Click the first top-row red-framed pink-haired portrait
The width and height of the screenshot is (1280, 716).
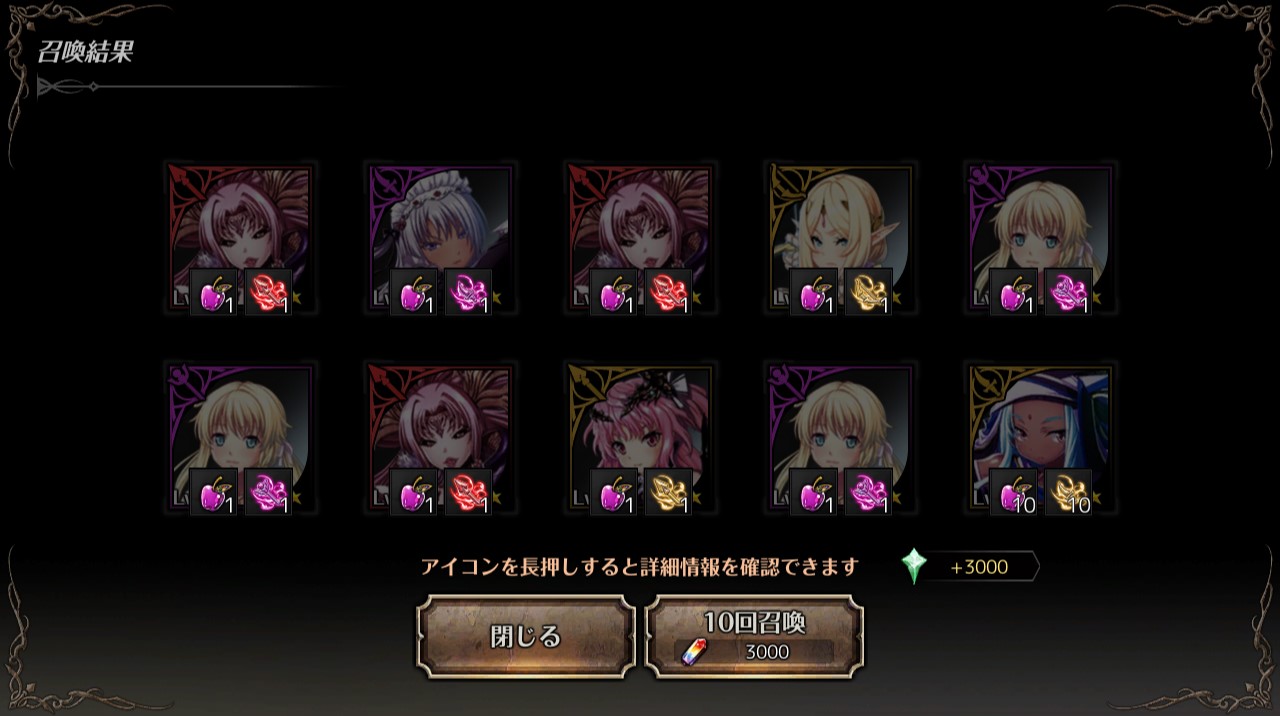pos(240,238)
